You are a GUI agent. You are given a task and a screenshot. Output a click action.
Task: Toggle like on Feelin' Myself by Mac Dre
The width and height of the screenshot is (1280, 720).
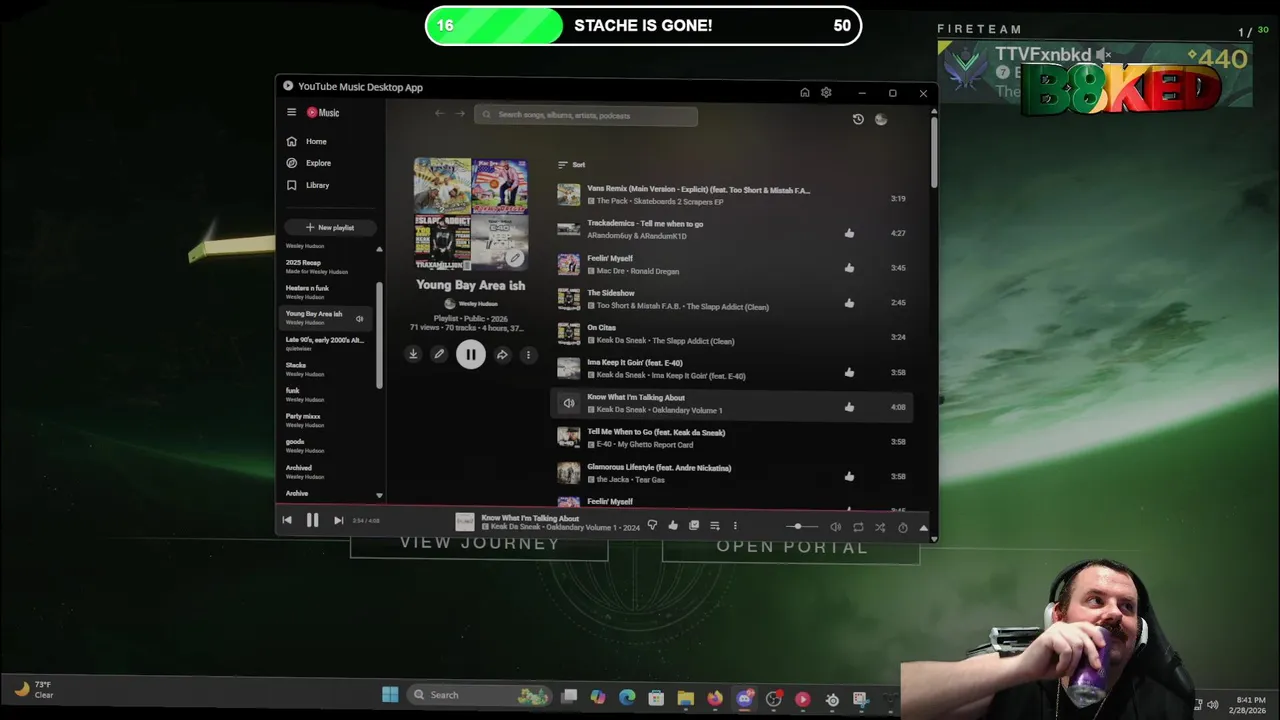pos(849,268)
